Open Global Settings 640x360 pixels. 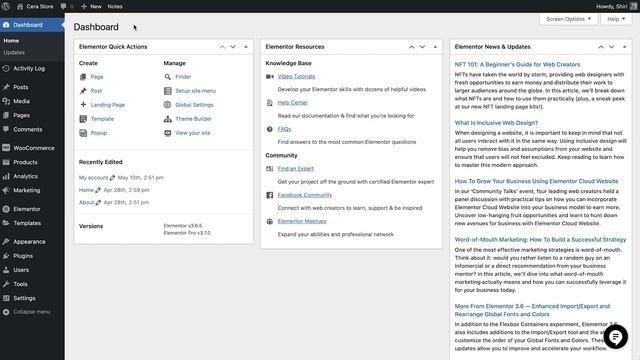(194, 105)
